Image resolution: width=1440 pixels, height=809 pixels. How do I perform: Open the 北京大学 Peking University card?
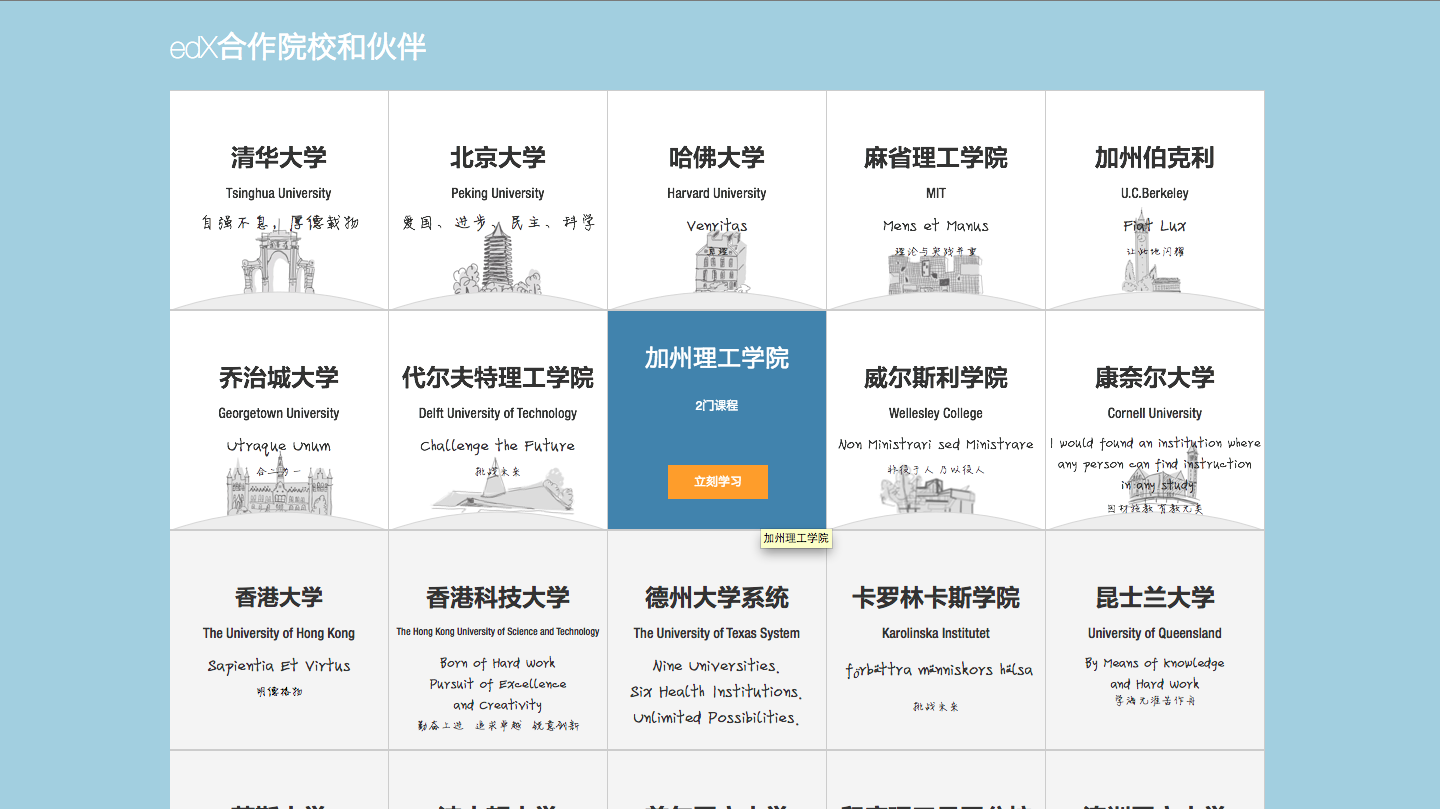tap(498, 200)
